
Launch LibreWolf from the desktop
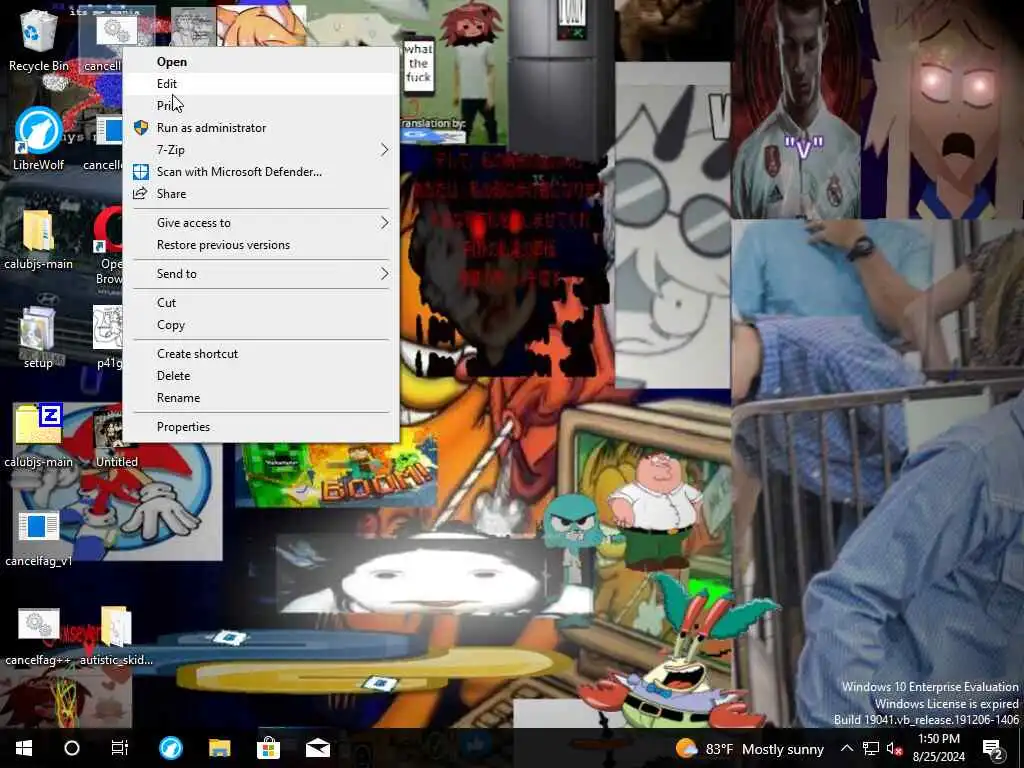pos(39,138)
